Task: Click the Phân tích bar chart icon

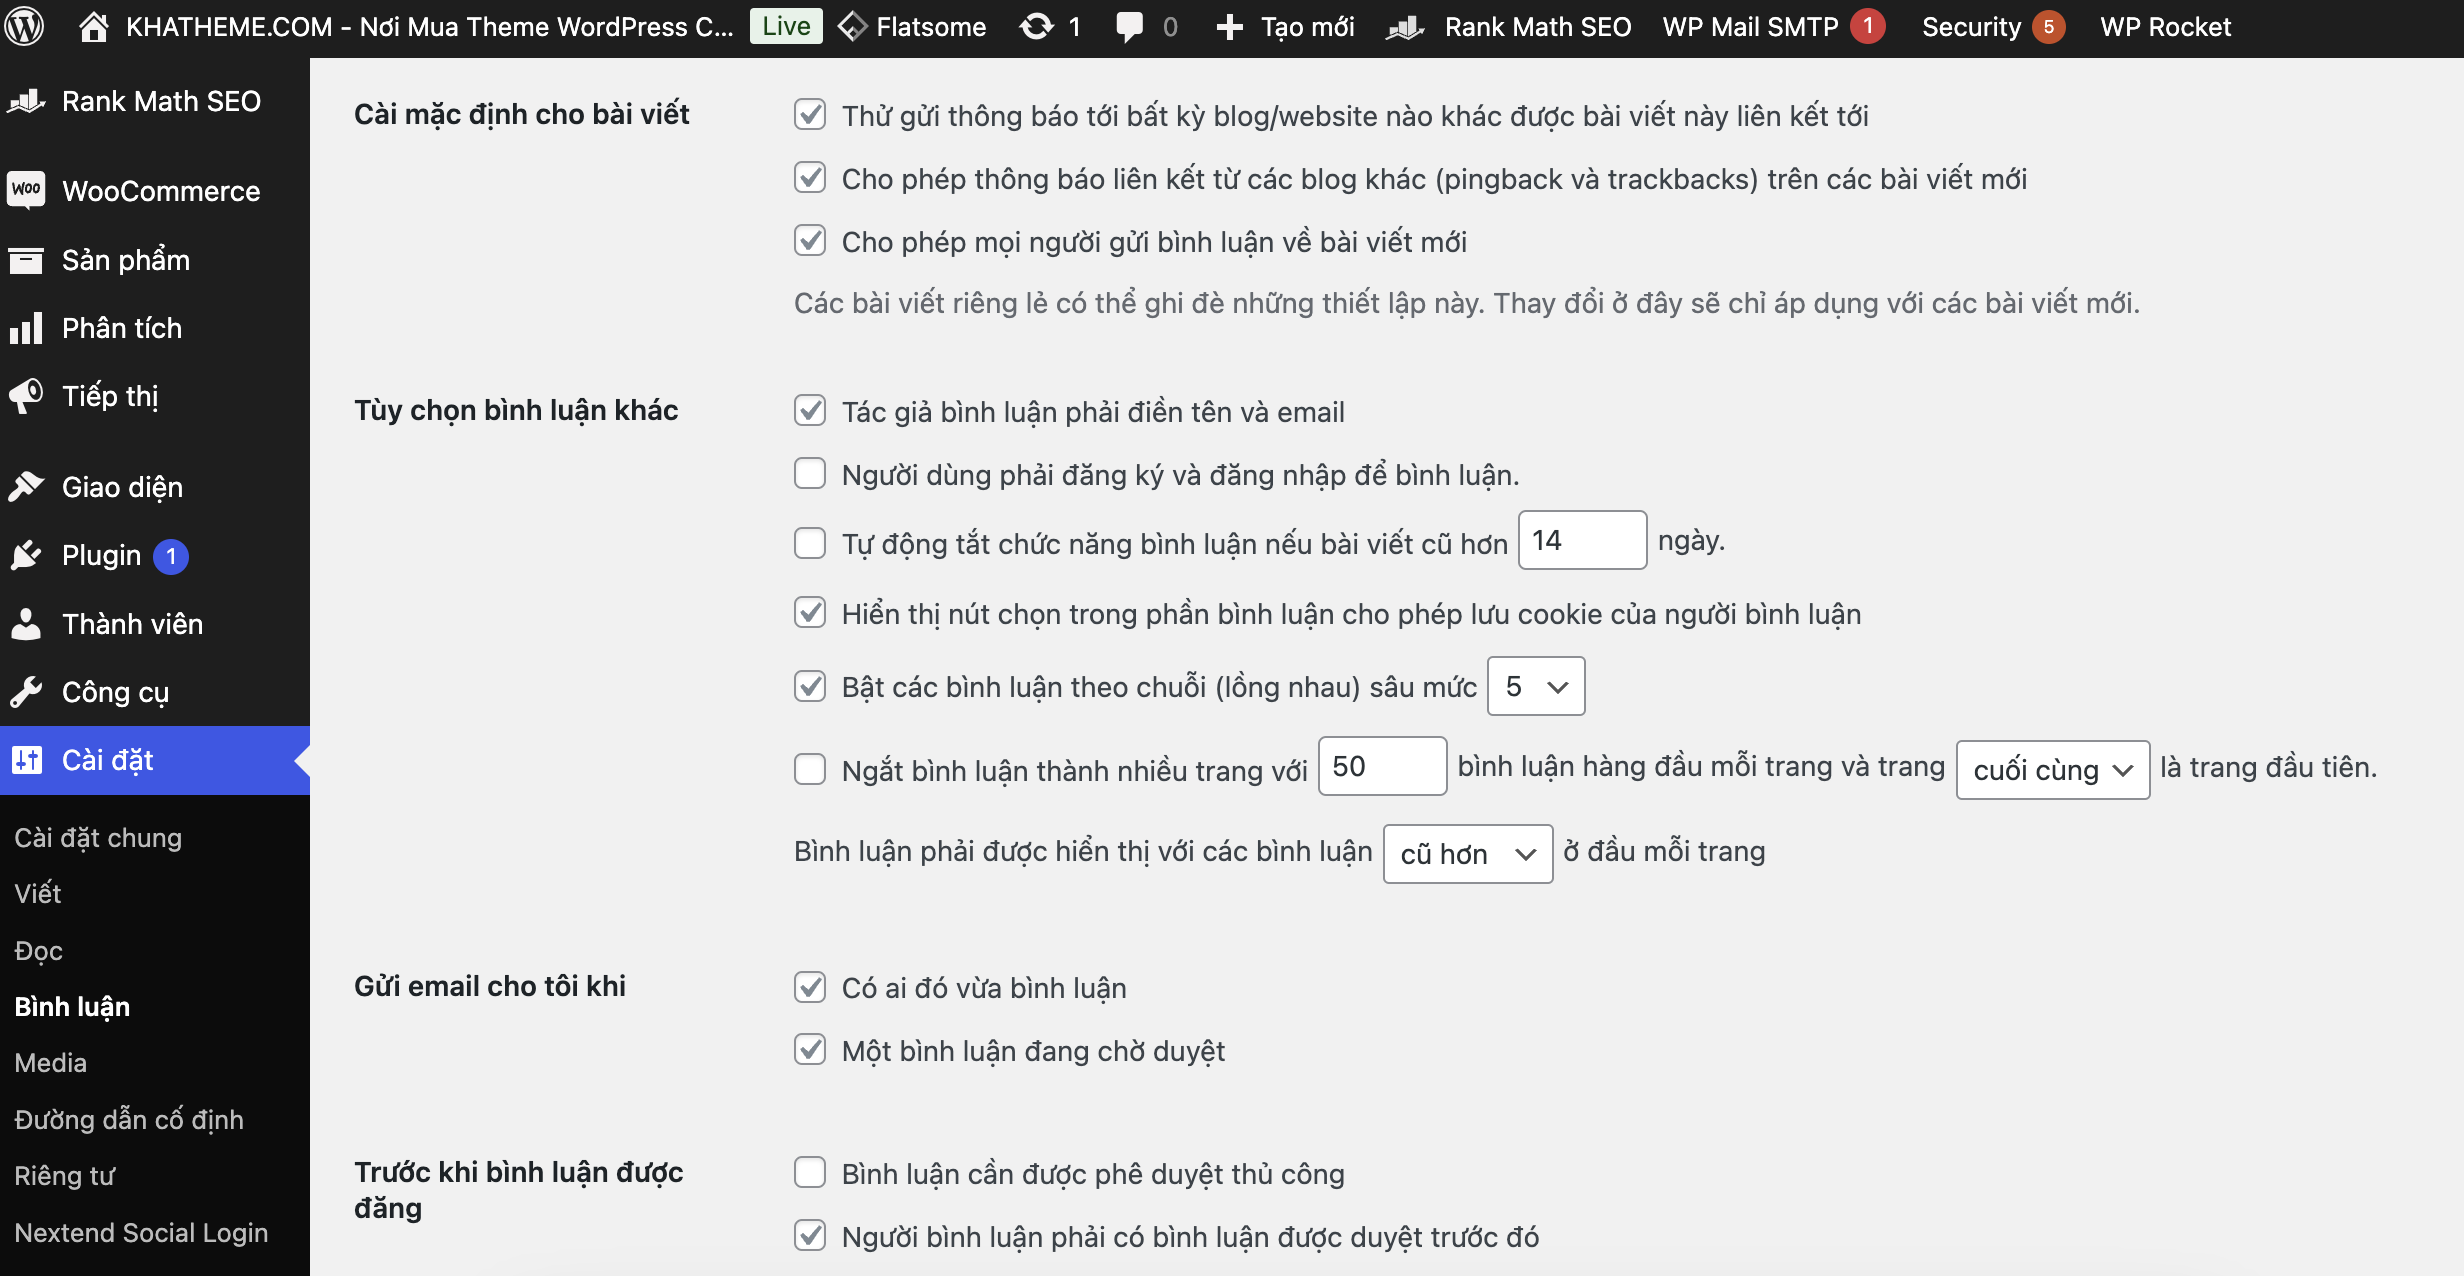Action: (x=26, y=328)
